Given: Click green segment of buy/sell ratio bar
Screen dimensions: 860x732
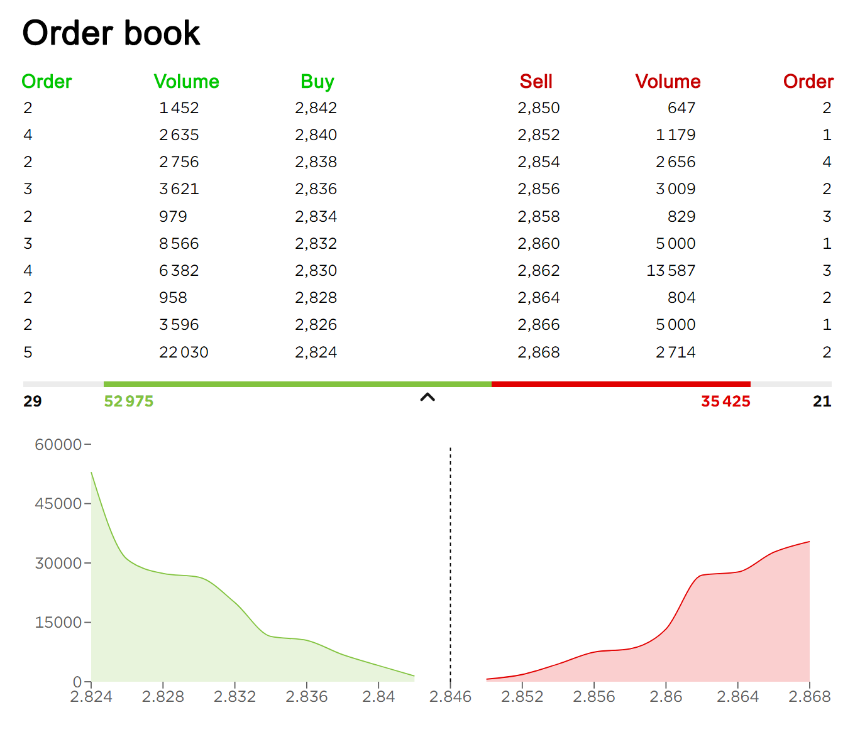Looking at the screenshot, I should coord(297,384).
